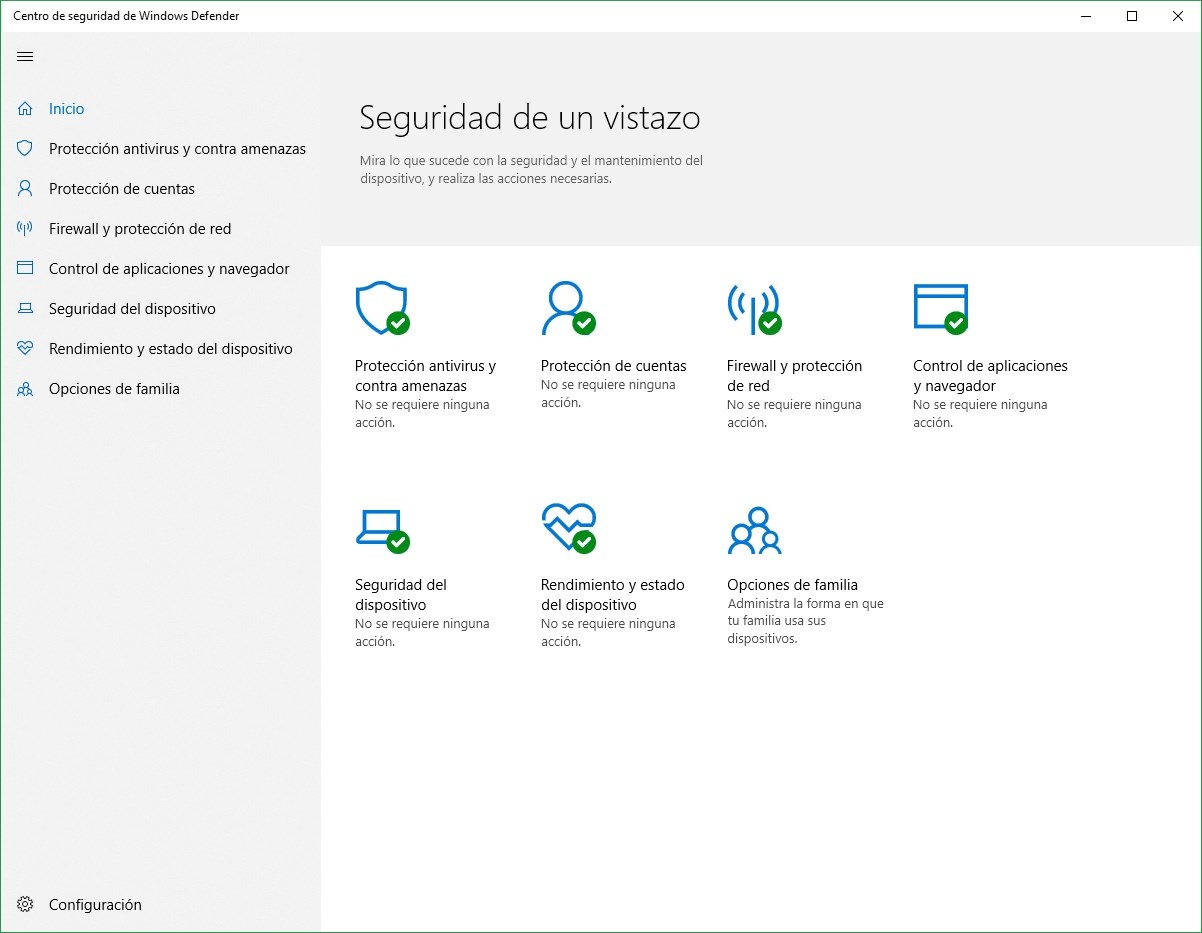Open the large account protection person icon

pyautogui.click(x=568, y=309)
